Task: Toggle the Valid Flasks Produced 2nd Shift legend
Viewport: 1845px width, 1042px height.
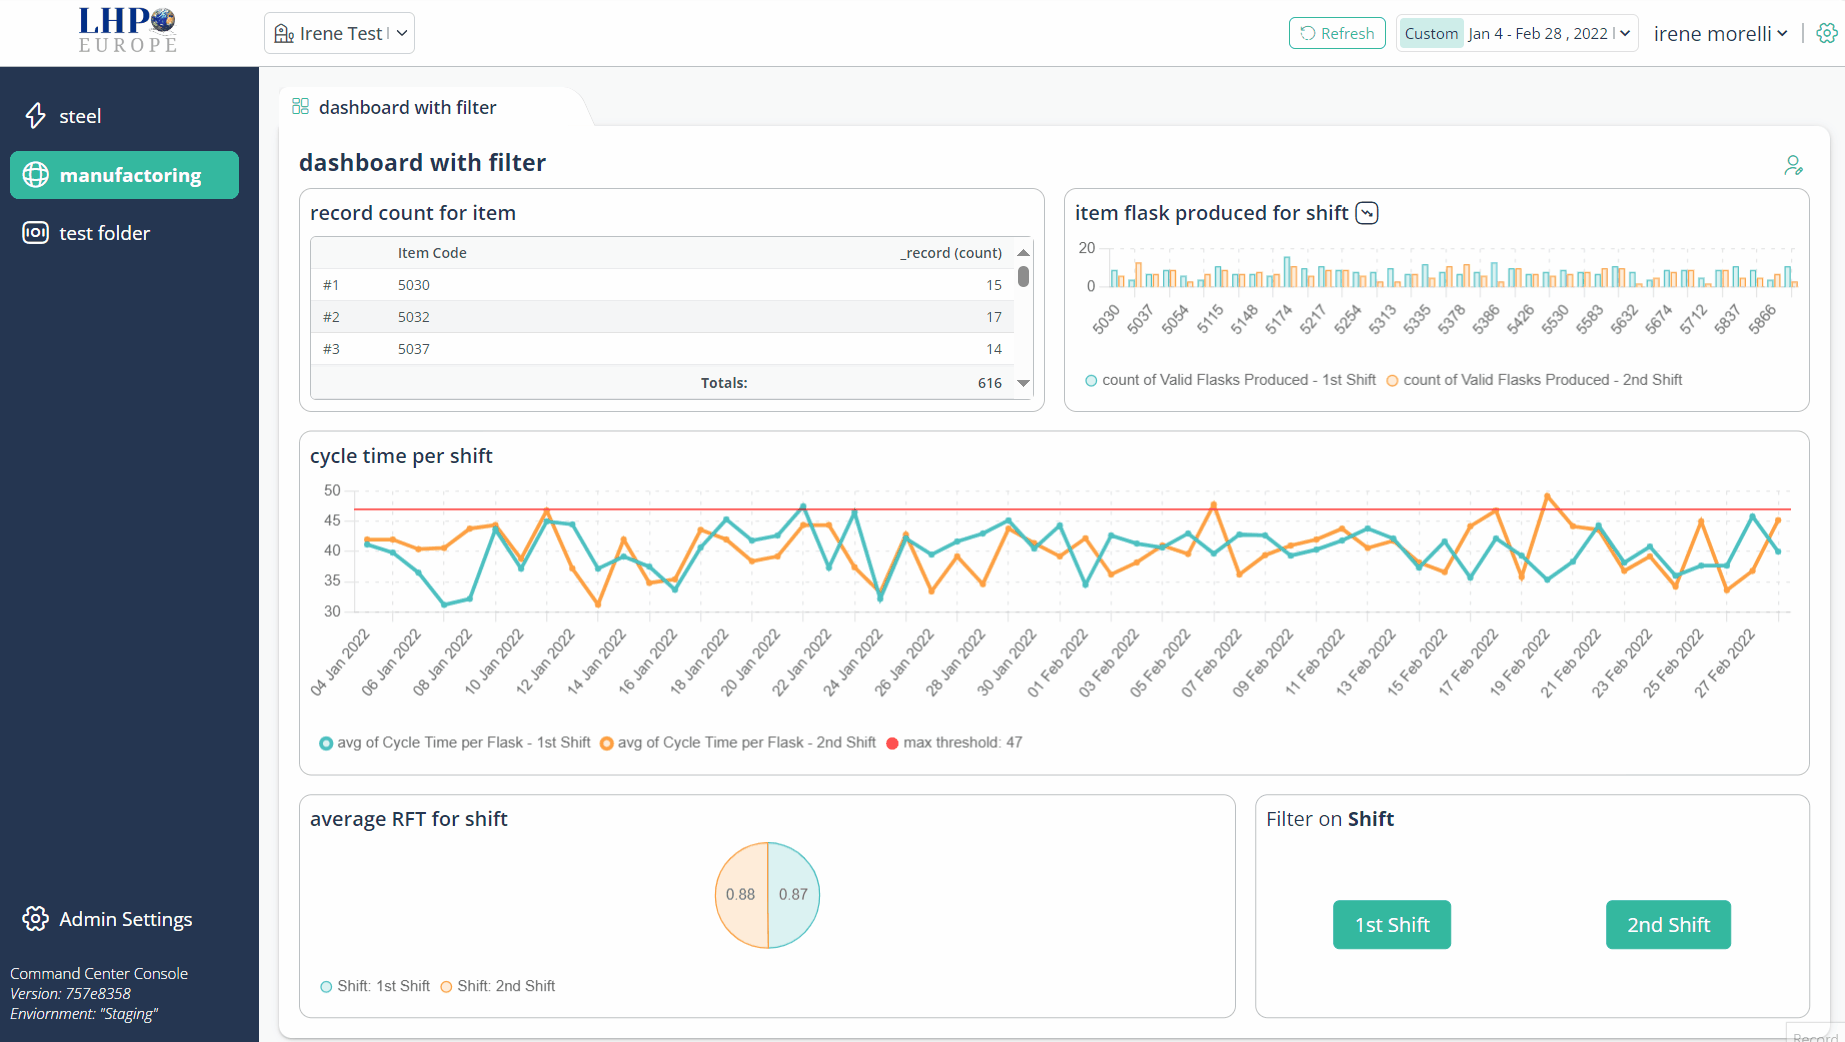Action: 1534,380
